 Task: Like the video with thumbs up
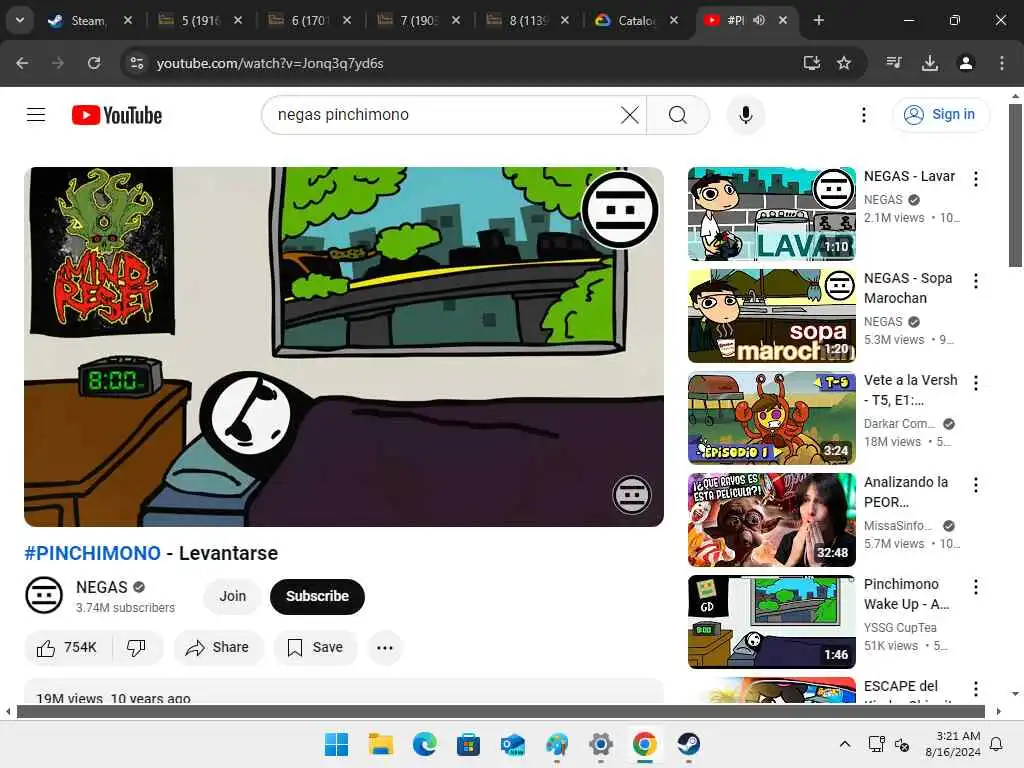click(67, 648)
